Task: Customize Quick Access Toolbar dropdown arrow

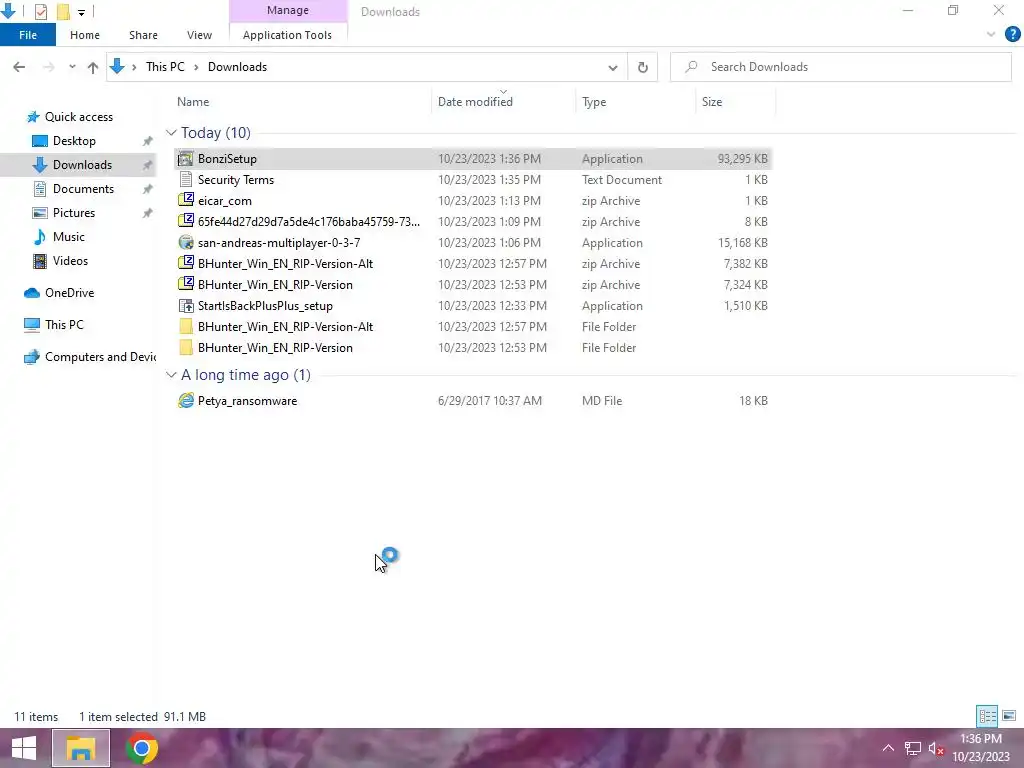Action: 81,12
